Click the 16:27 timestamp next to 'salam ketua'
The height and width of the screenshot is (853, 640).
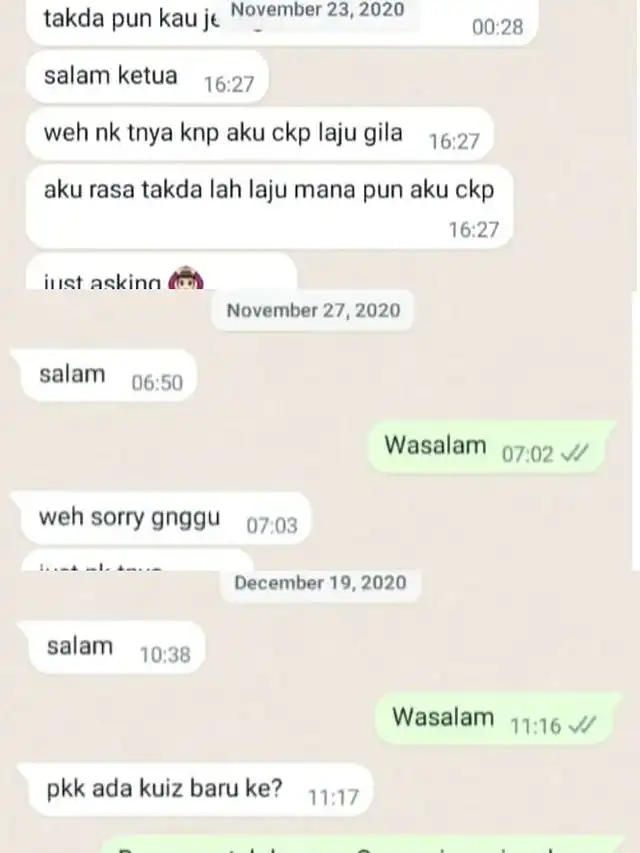pos(229,84)
